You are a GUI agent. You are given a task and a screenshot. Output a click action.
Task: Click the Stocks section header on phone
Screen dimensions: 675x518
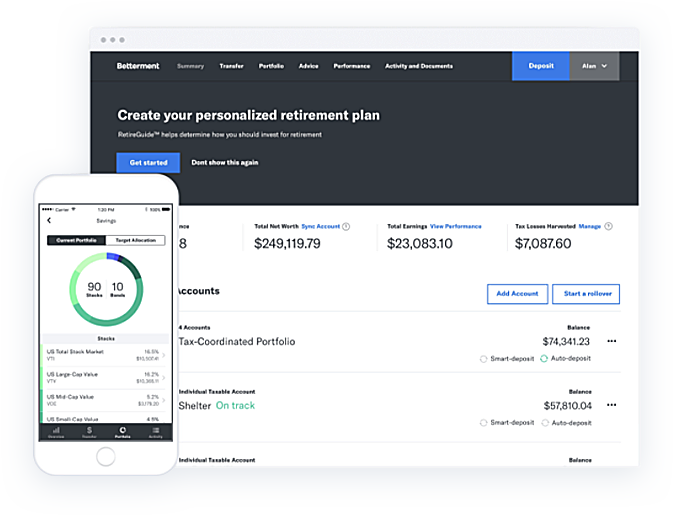[x=106, y=339]
